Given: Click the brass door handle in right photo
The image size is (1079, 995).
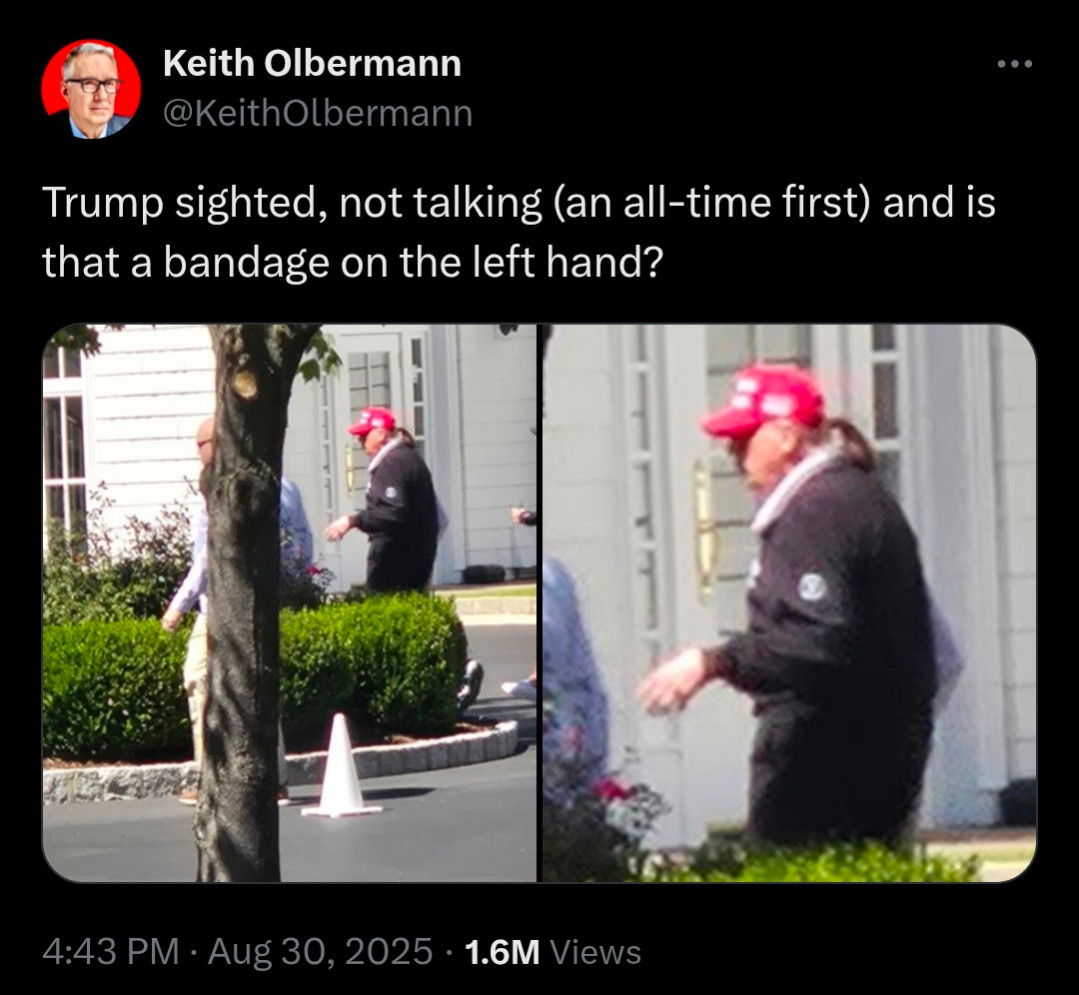Looking at the screenshot, I should (704, 528).
